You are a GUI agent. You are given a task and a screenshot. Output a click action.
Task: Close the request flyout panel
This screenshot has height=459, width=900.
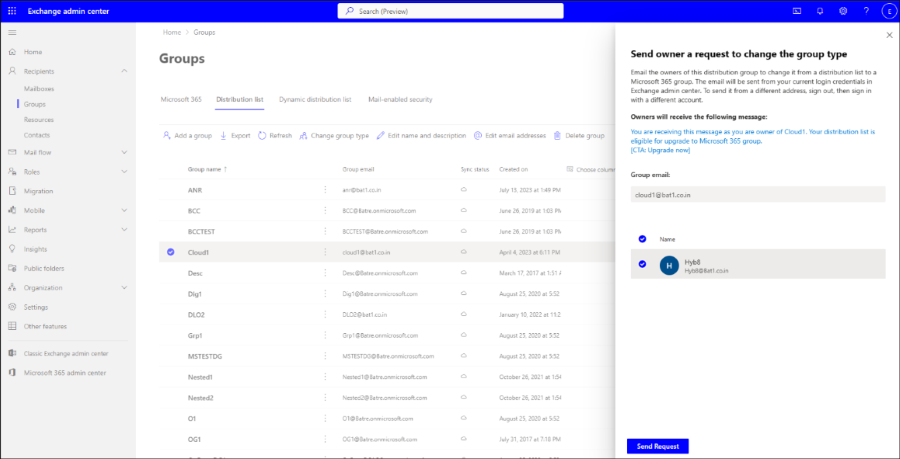tap(890, 36)
